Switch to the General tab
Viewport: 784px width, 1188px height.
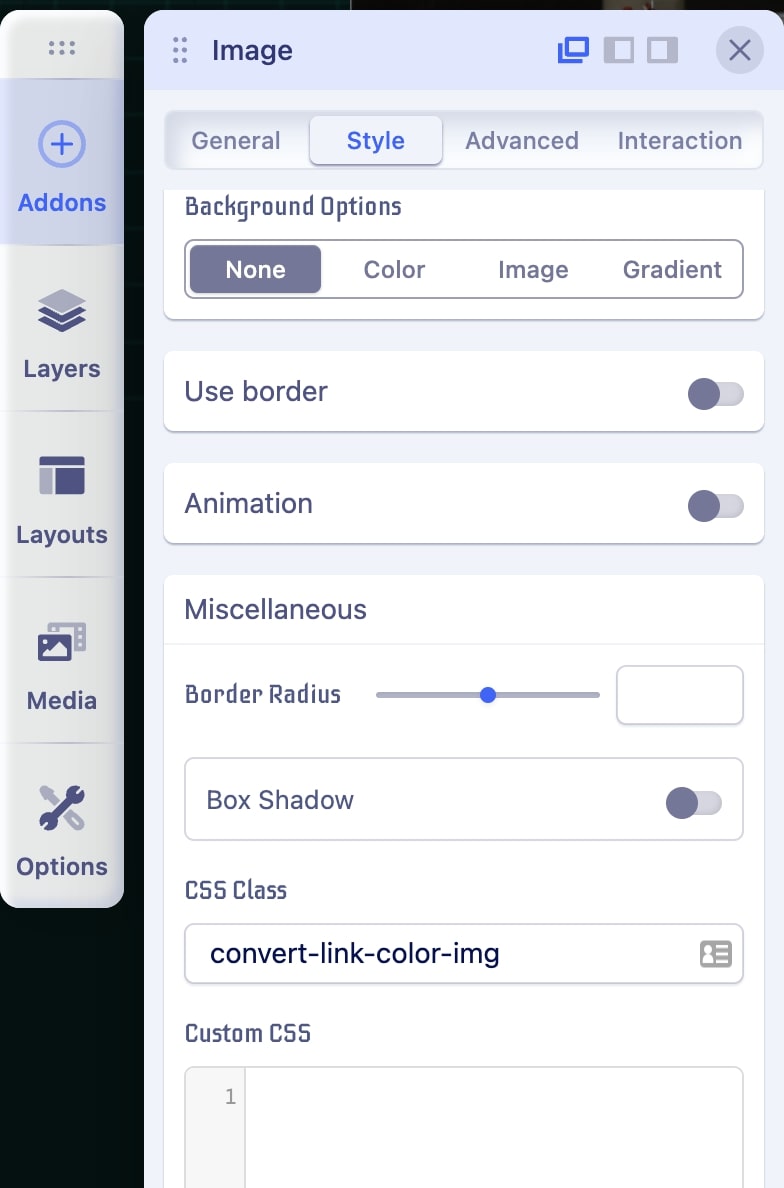point(236,141)
